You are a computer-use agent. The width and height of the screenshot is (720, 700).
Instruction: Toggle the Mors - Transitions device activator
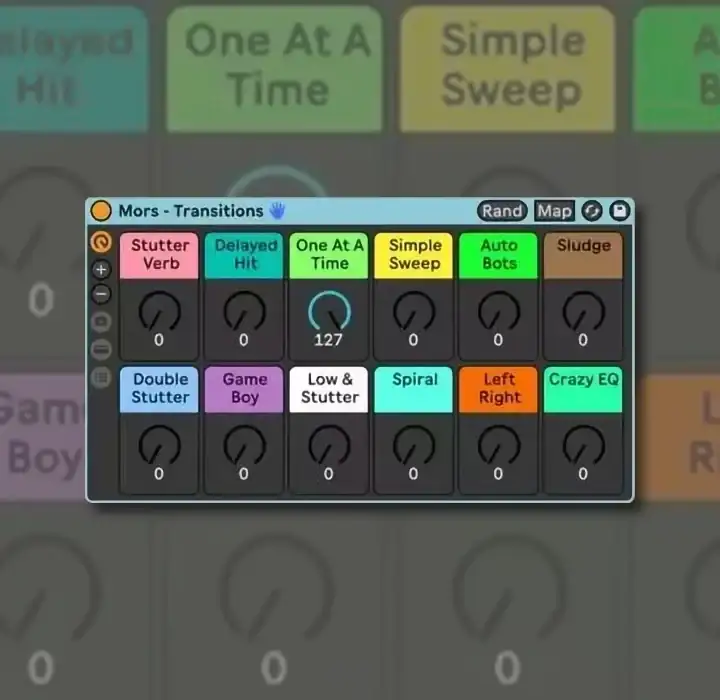(x=101, y=211)
